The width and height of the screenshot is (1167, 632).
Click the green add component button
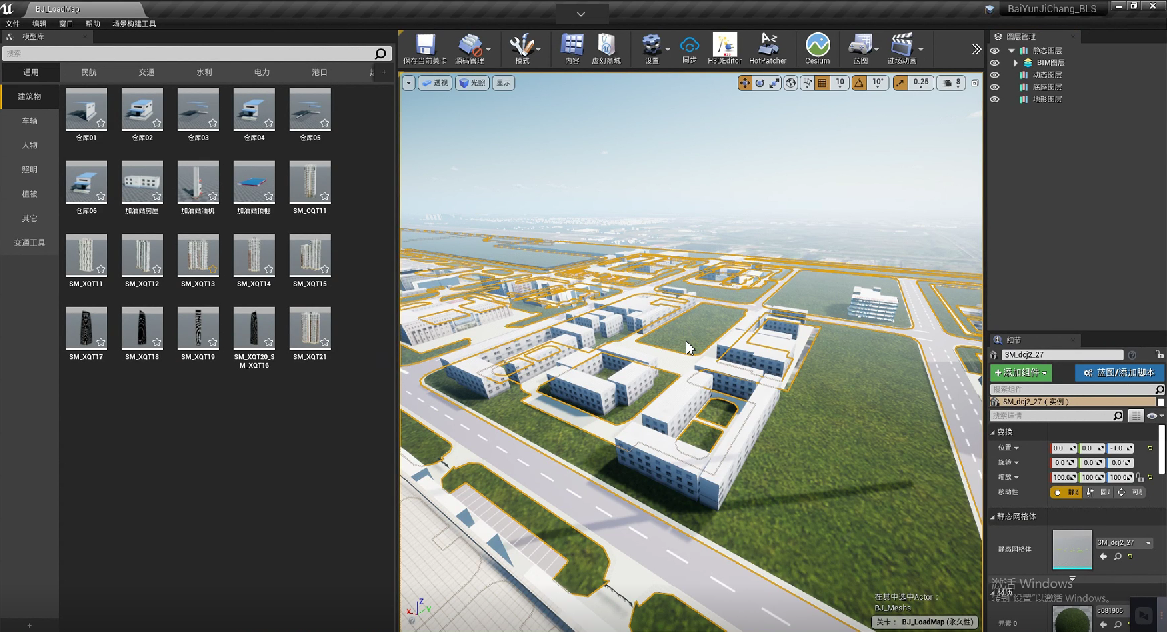[x=1021, y=372]
